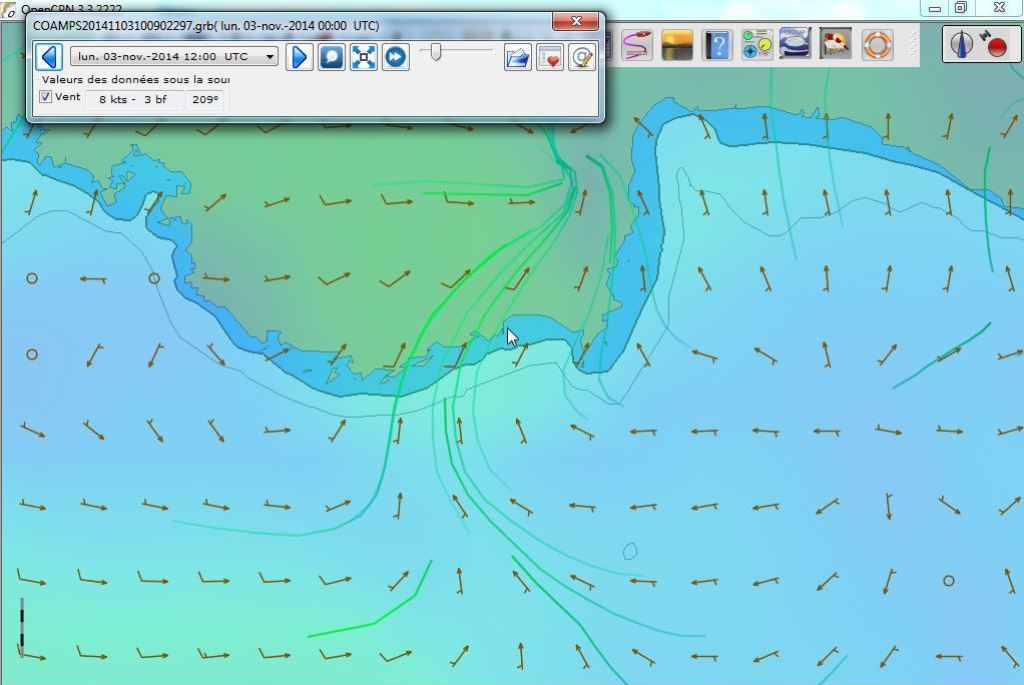
Task: Click the blue speech-bubble icon in GRIB dialog
Action: [331, 57]
